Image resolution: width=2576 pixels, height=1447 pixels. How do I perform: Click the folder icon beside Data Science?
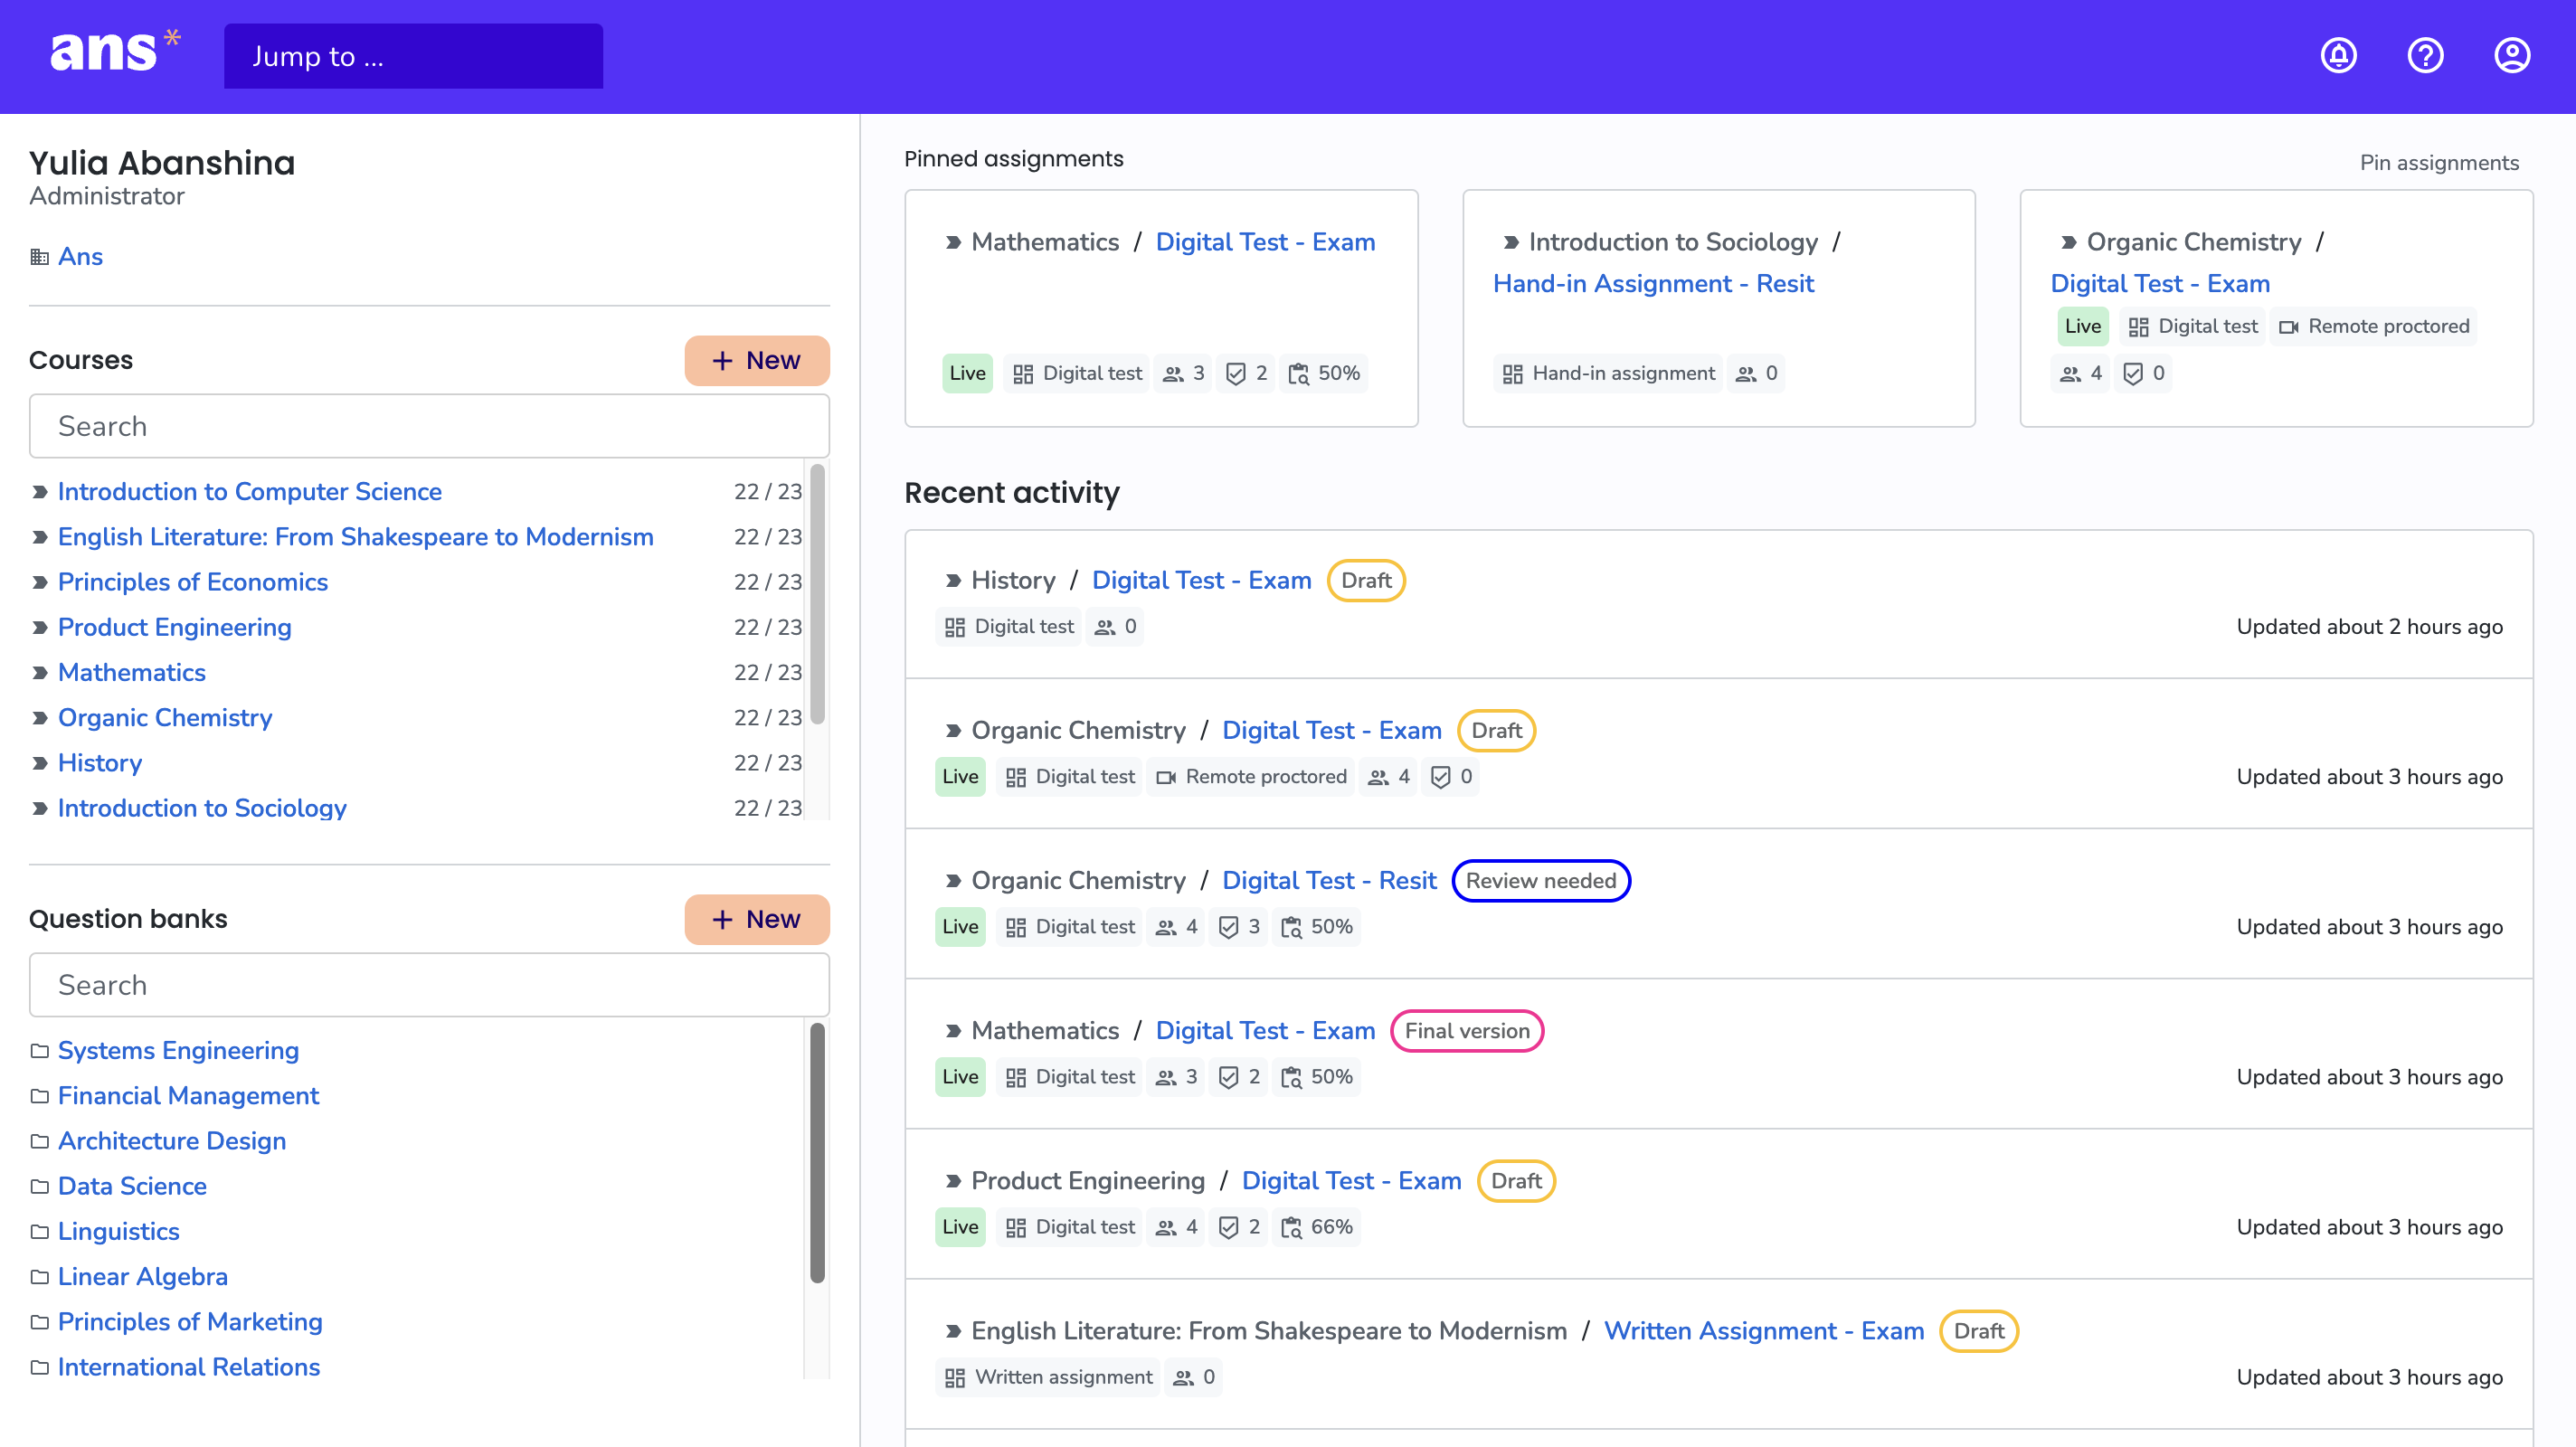[39, 1186]
